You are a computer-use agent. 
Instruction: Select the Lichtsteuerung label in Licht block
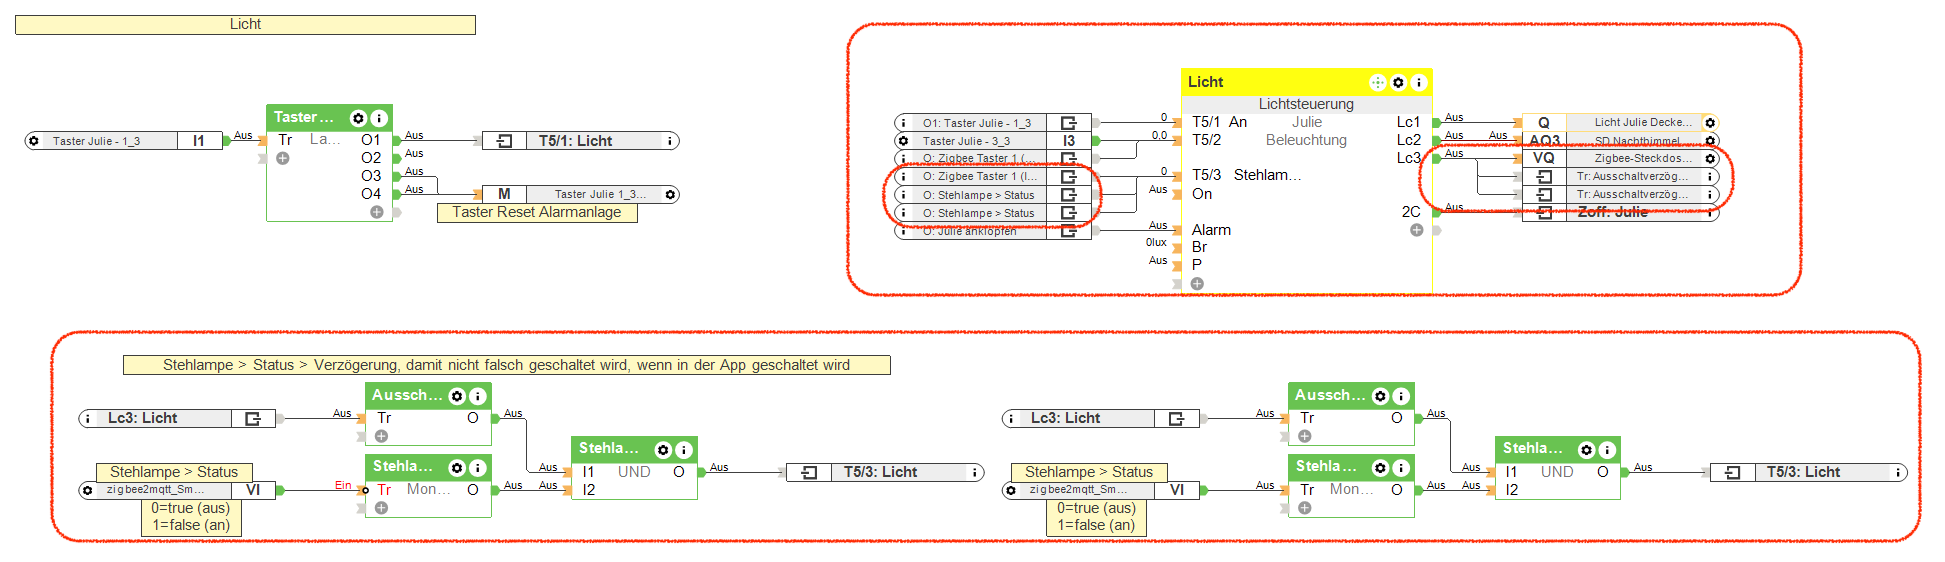[x=1306, y=104]
